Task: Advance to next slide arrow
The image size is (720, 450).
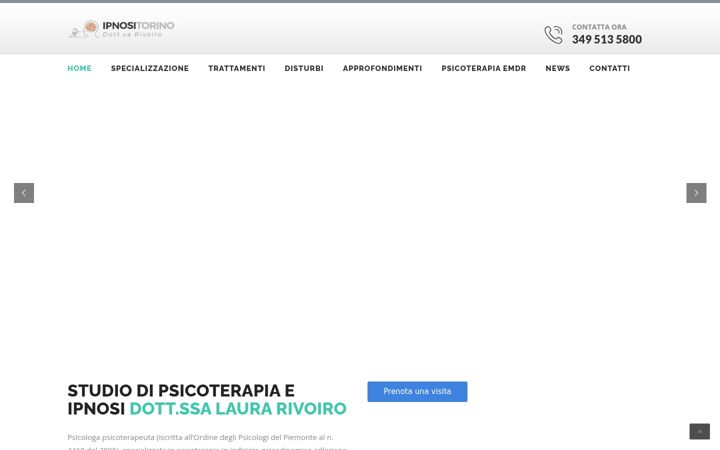Action: click(x=696, y=193)
